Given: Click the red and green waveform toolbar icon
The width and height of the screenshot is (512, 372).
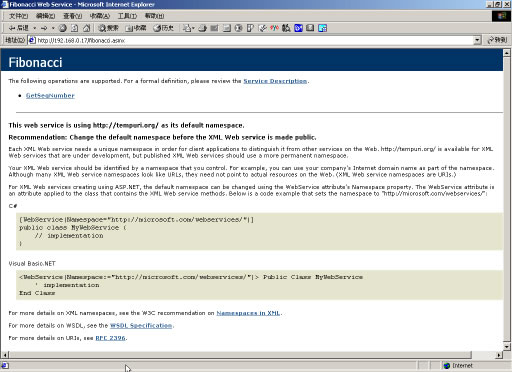Looking at the screenshot, I should (x=274, y=28).
